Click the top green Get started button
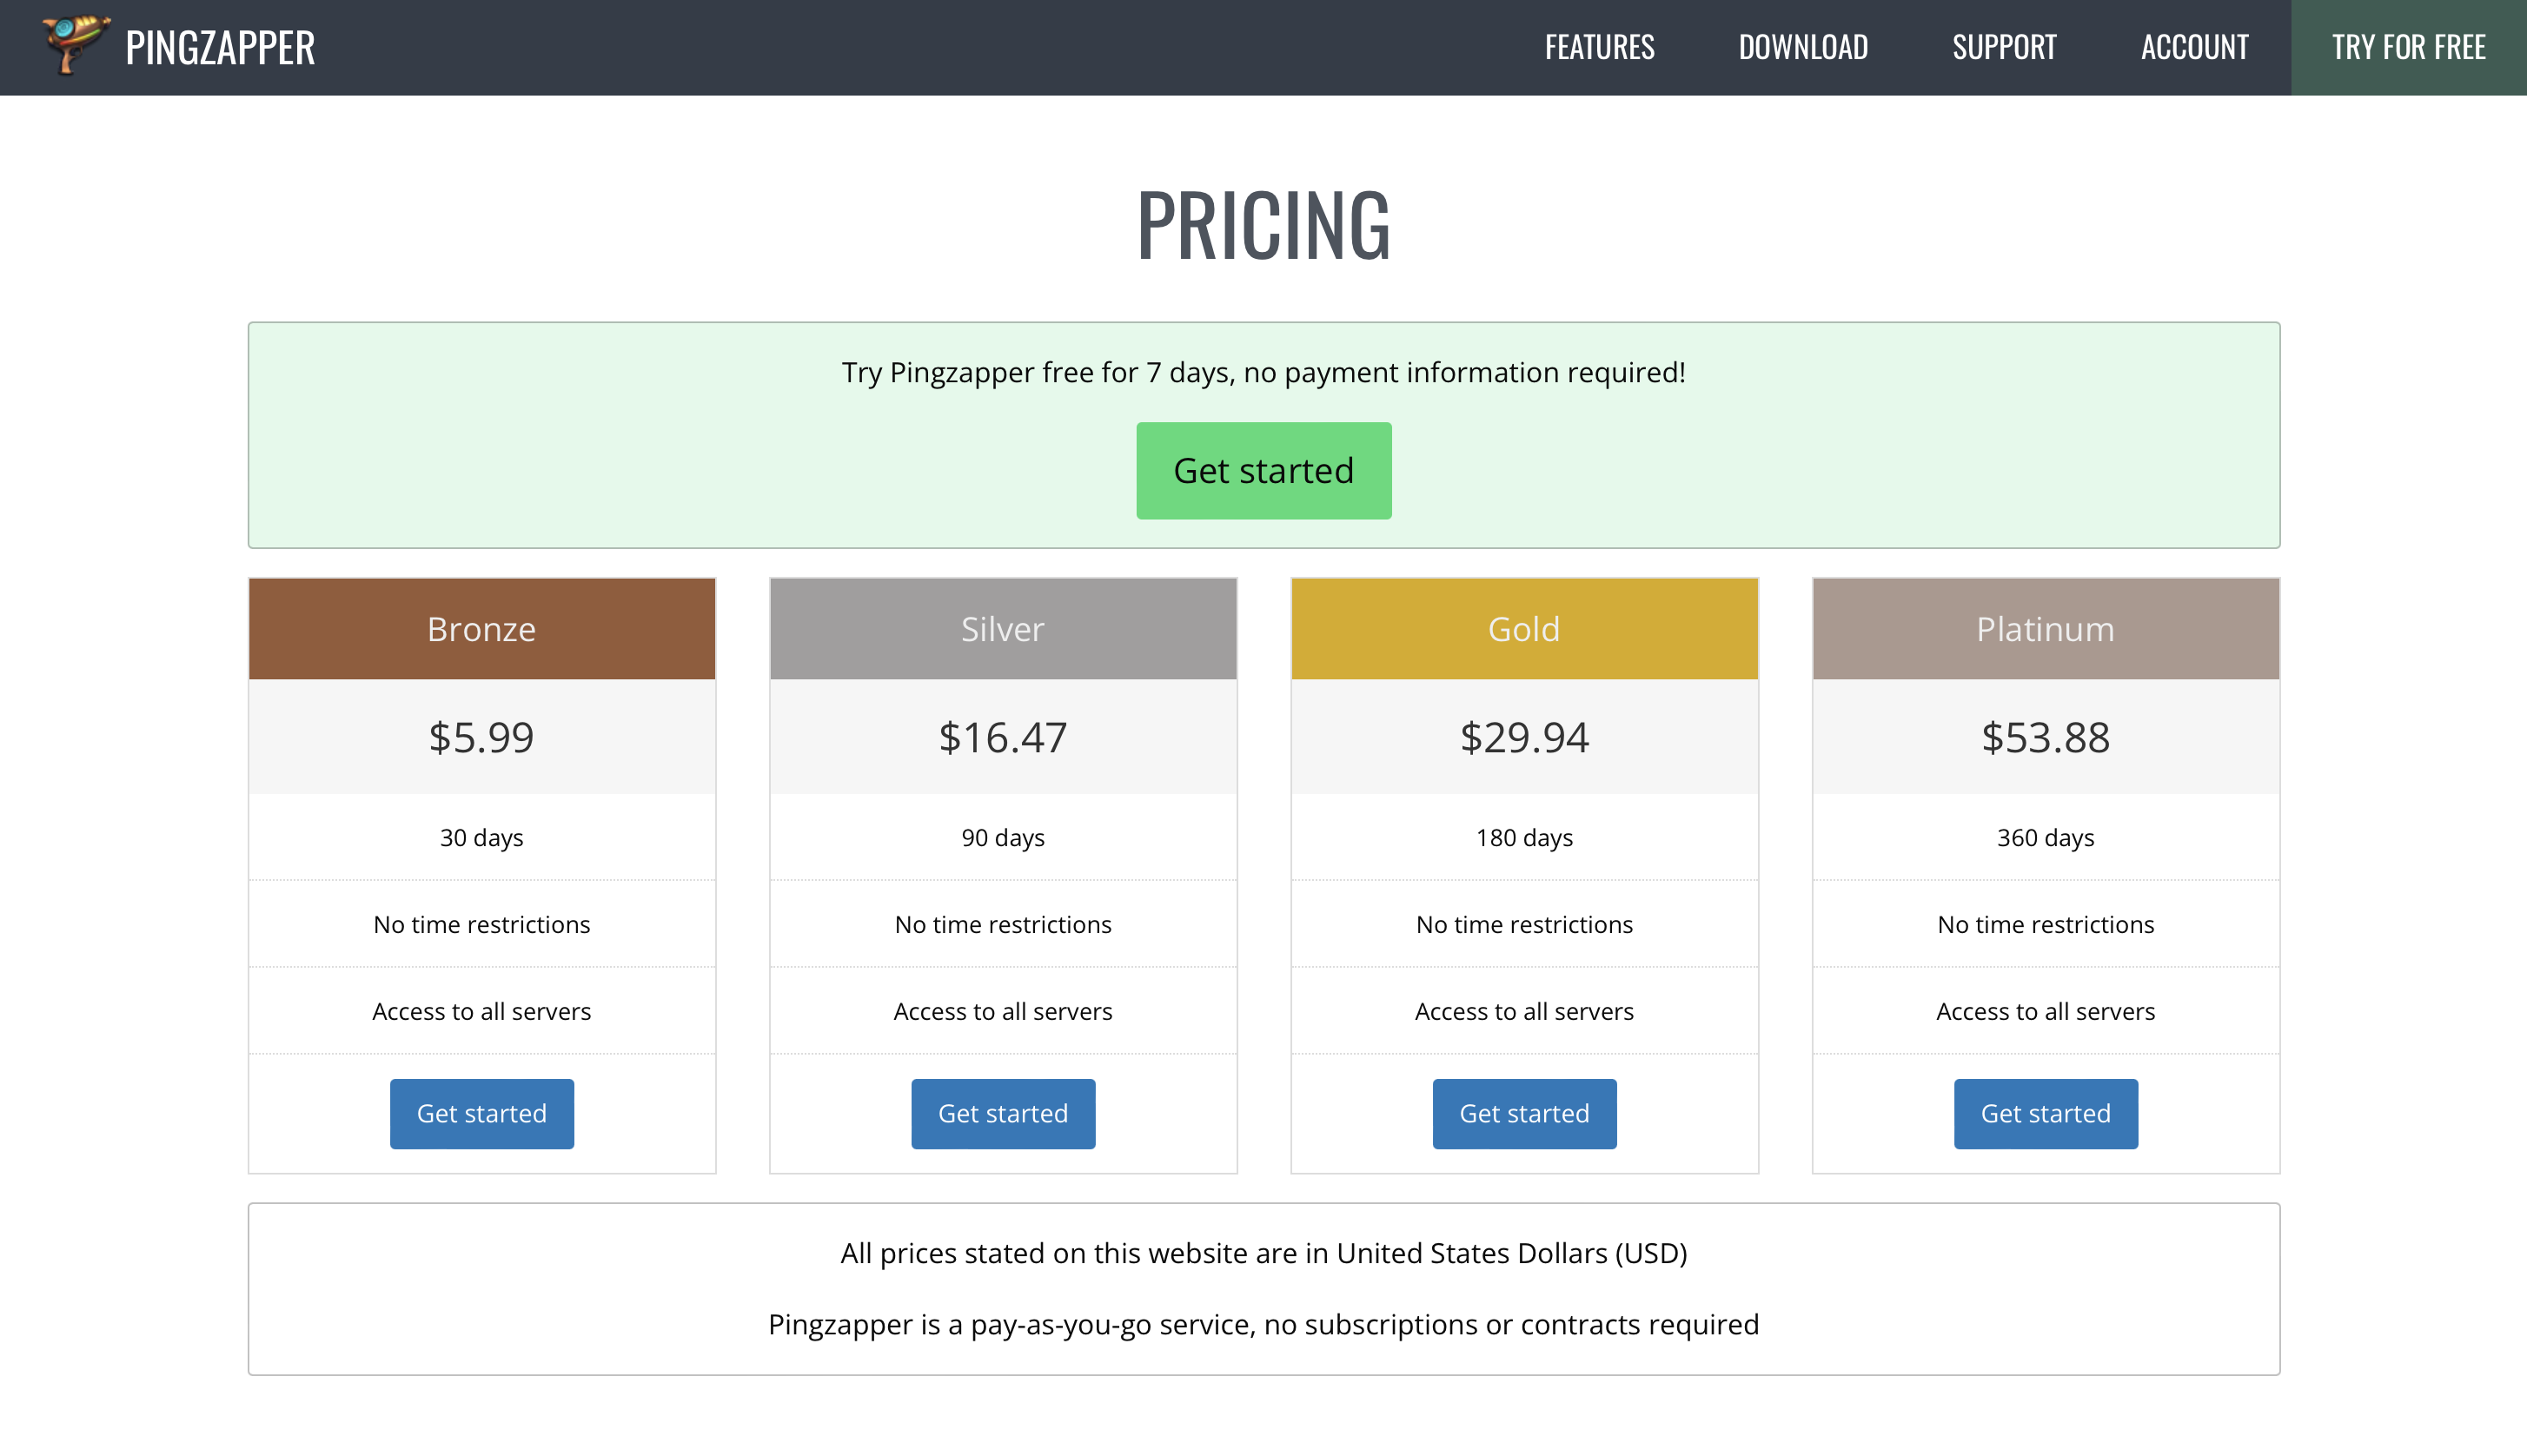 click(1263, 470)
